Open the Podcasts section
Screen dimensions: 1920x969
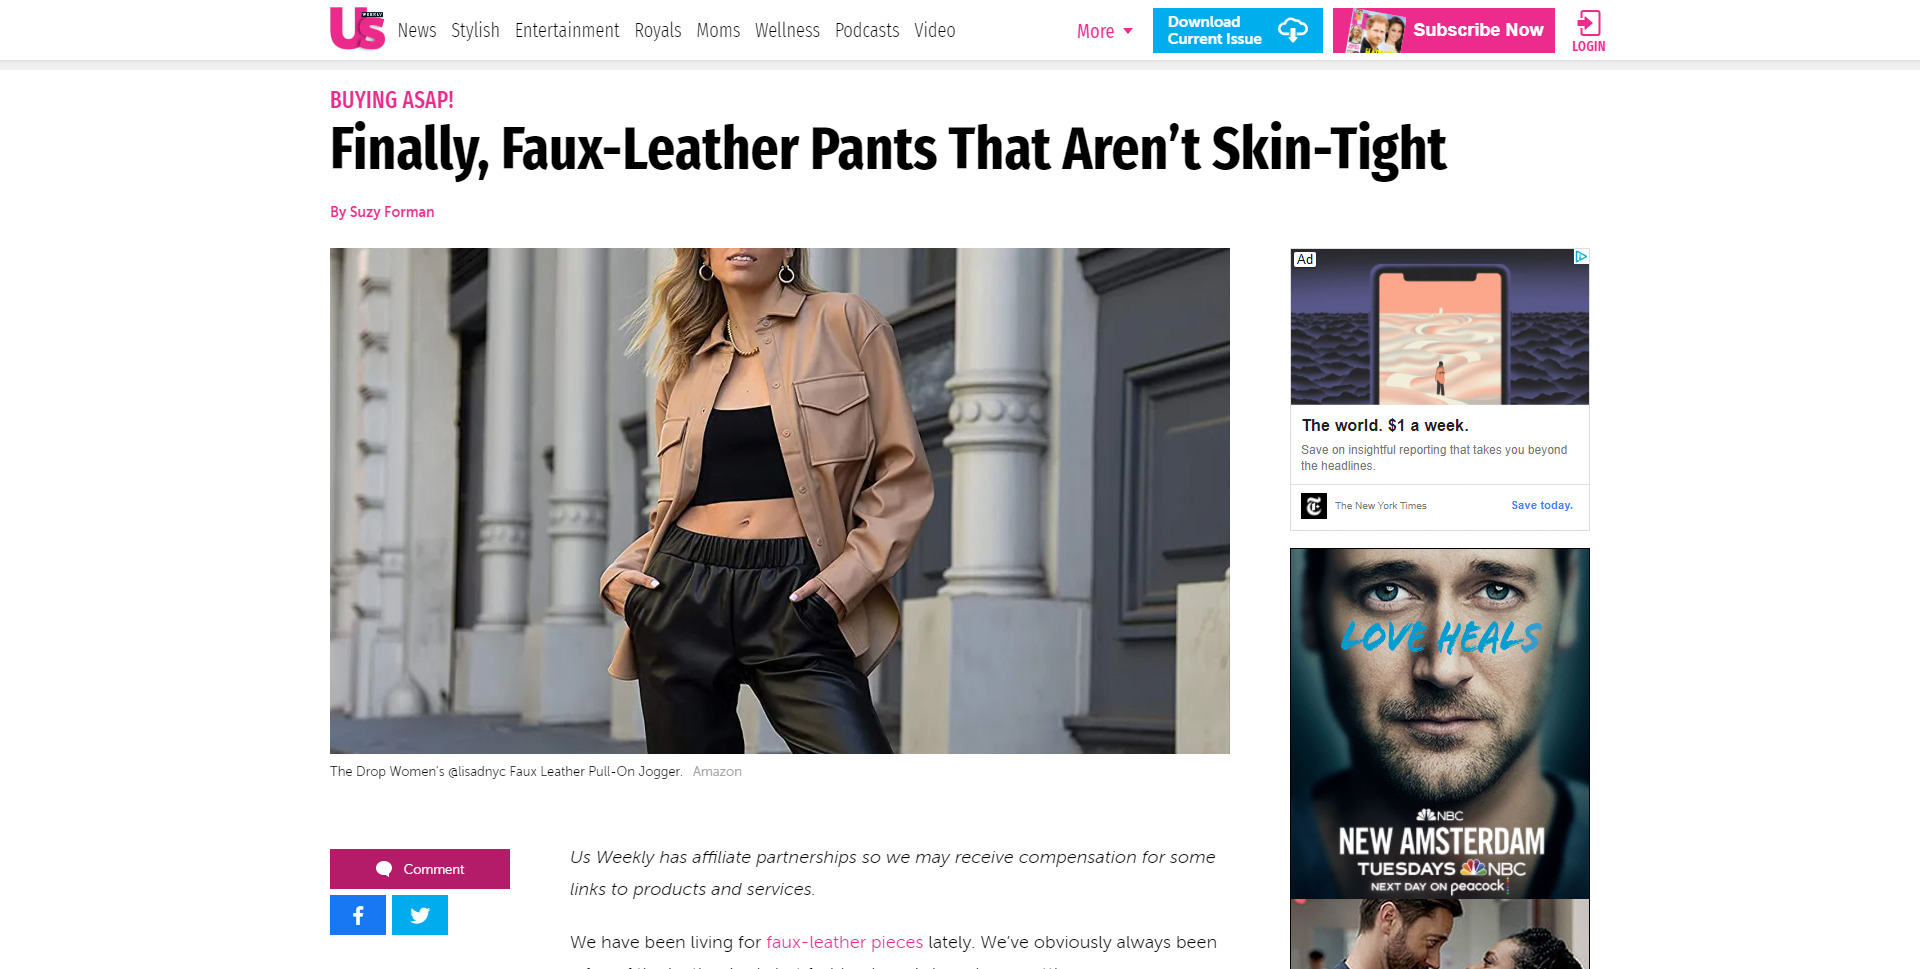[867, 31]
